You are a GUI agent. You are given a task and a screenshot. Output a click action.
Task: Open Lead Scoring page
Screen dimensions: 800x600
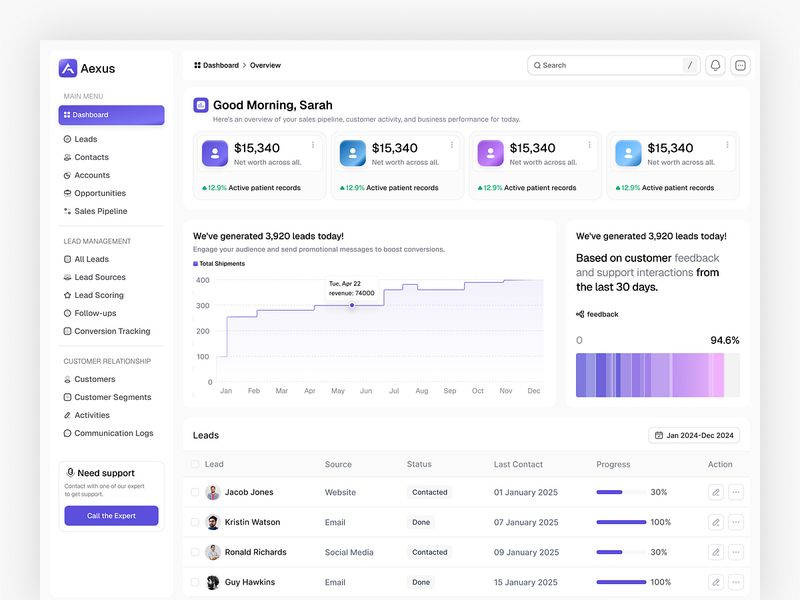(x=94, y=295)
